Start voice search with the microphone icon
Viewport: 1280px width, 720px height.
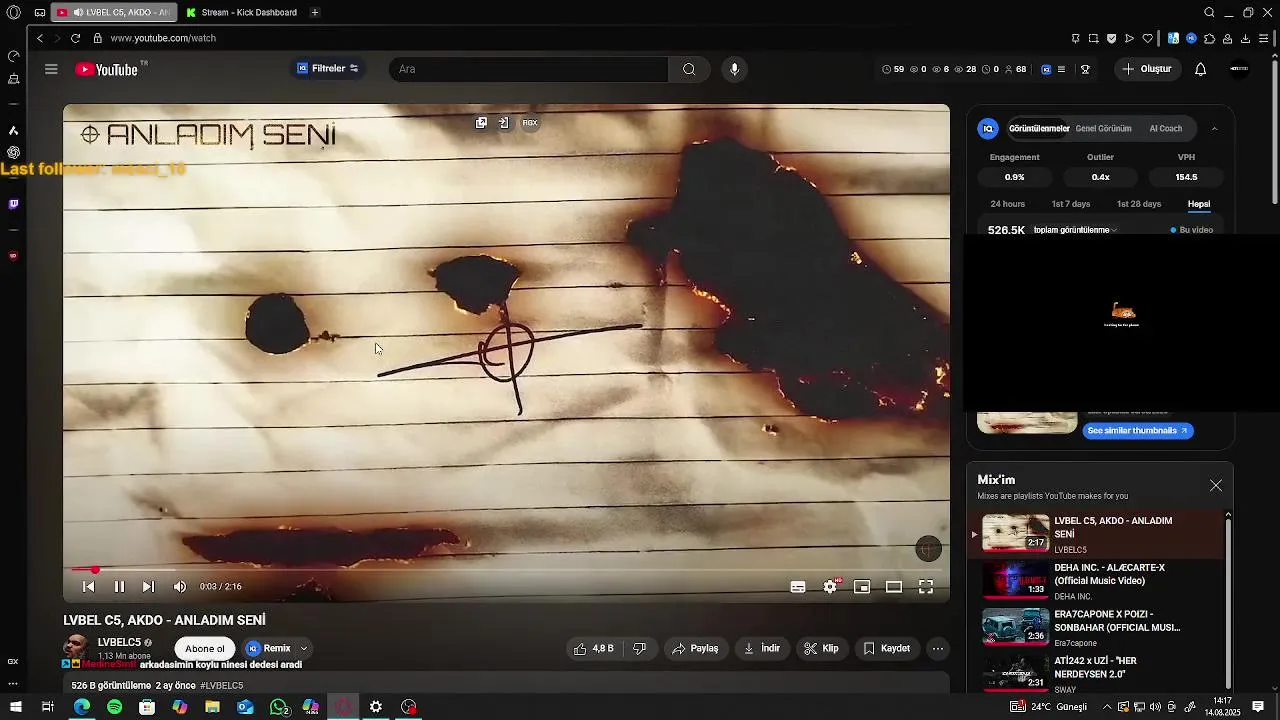735,69
